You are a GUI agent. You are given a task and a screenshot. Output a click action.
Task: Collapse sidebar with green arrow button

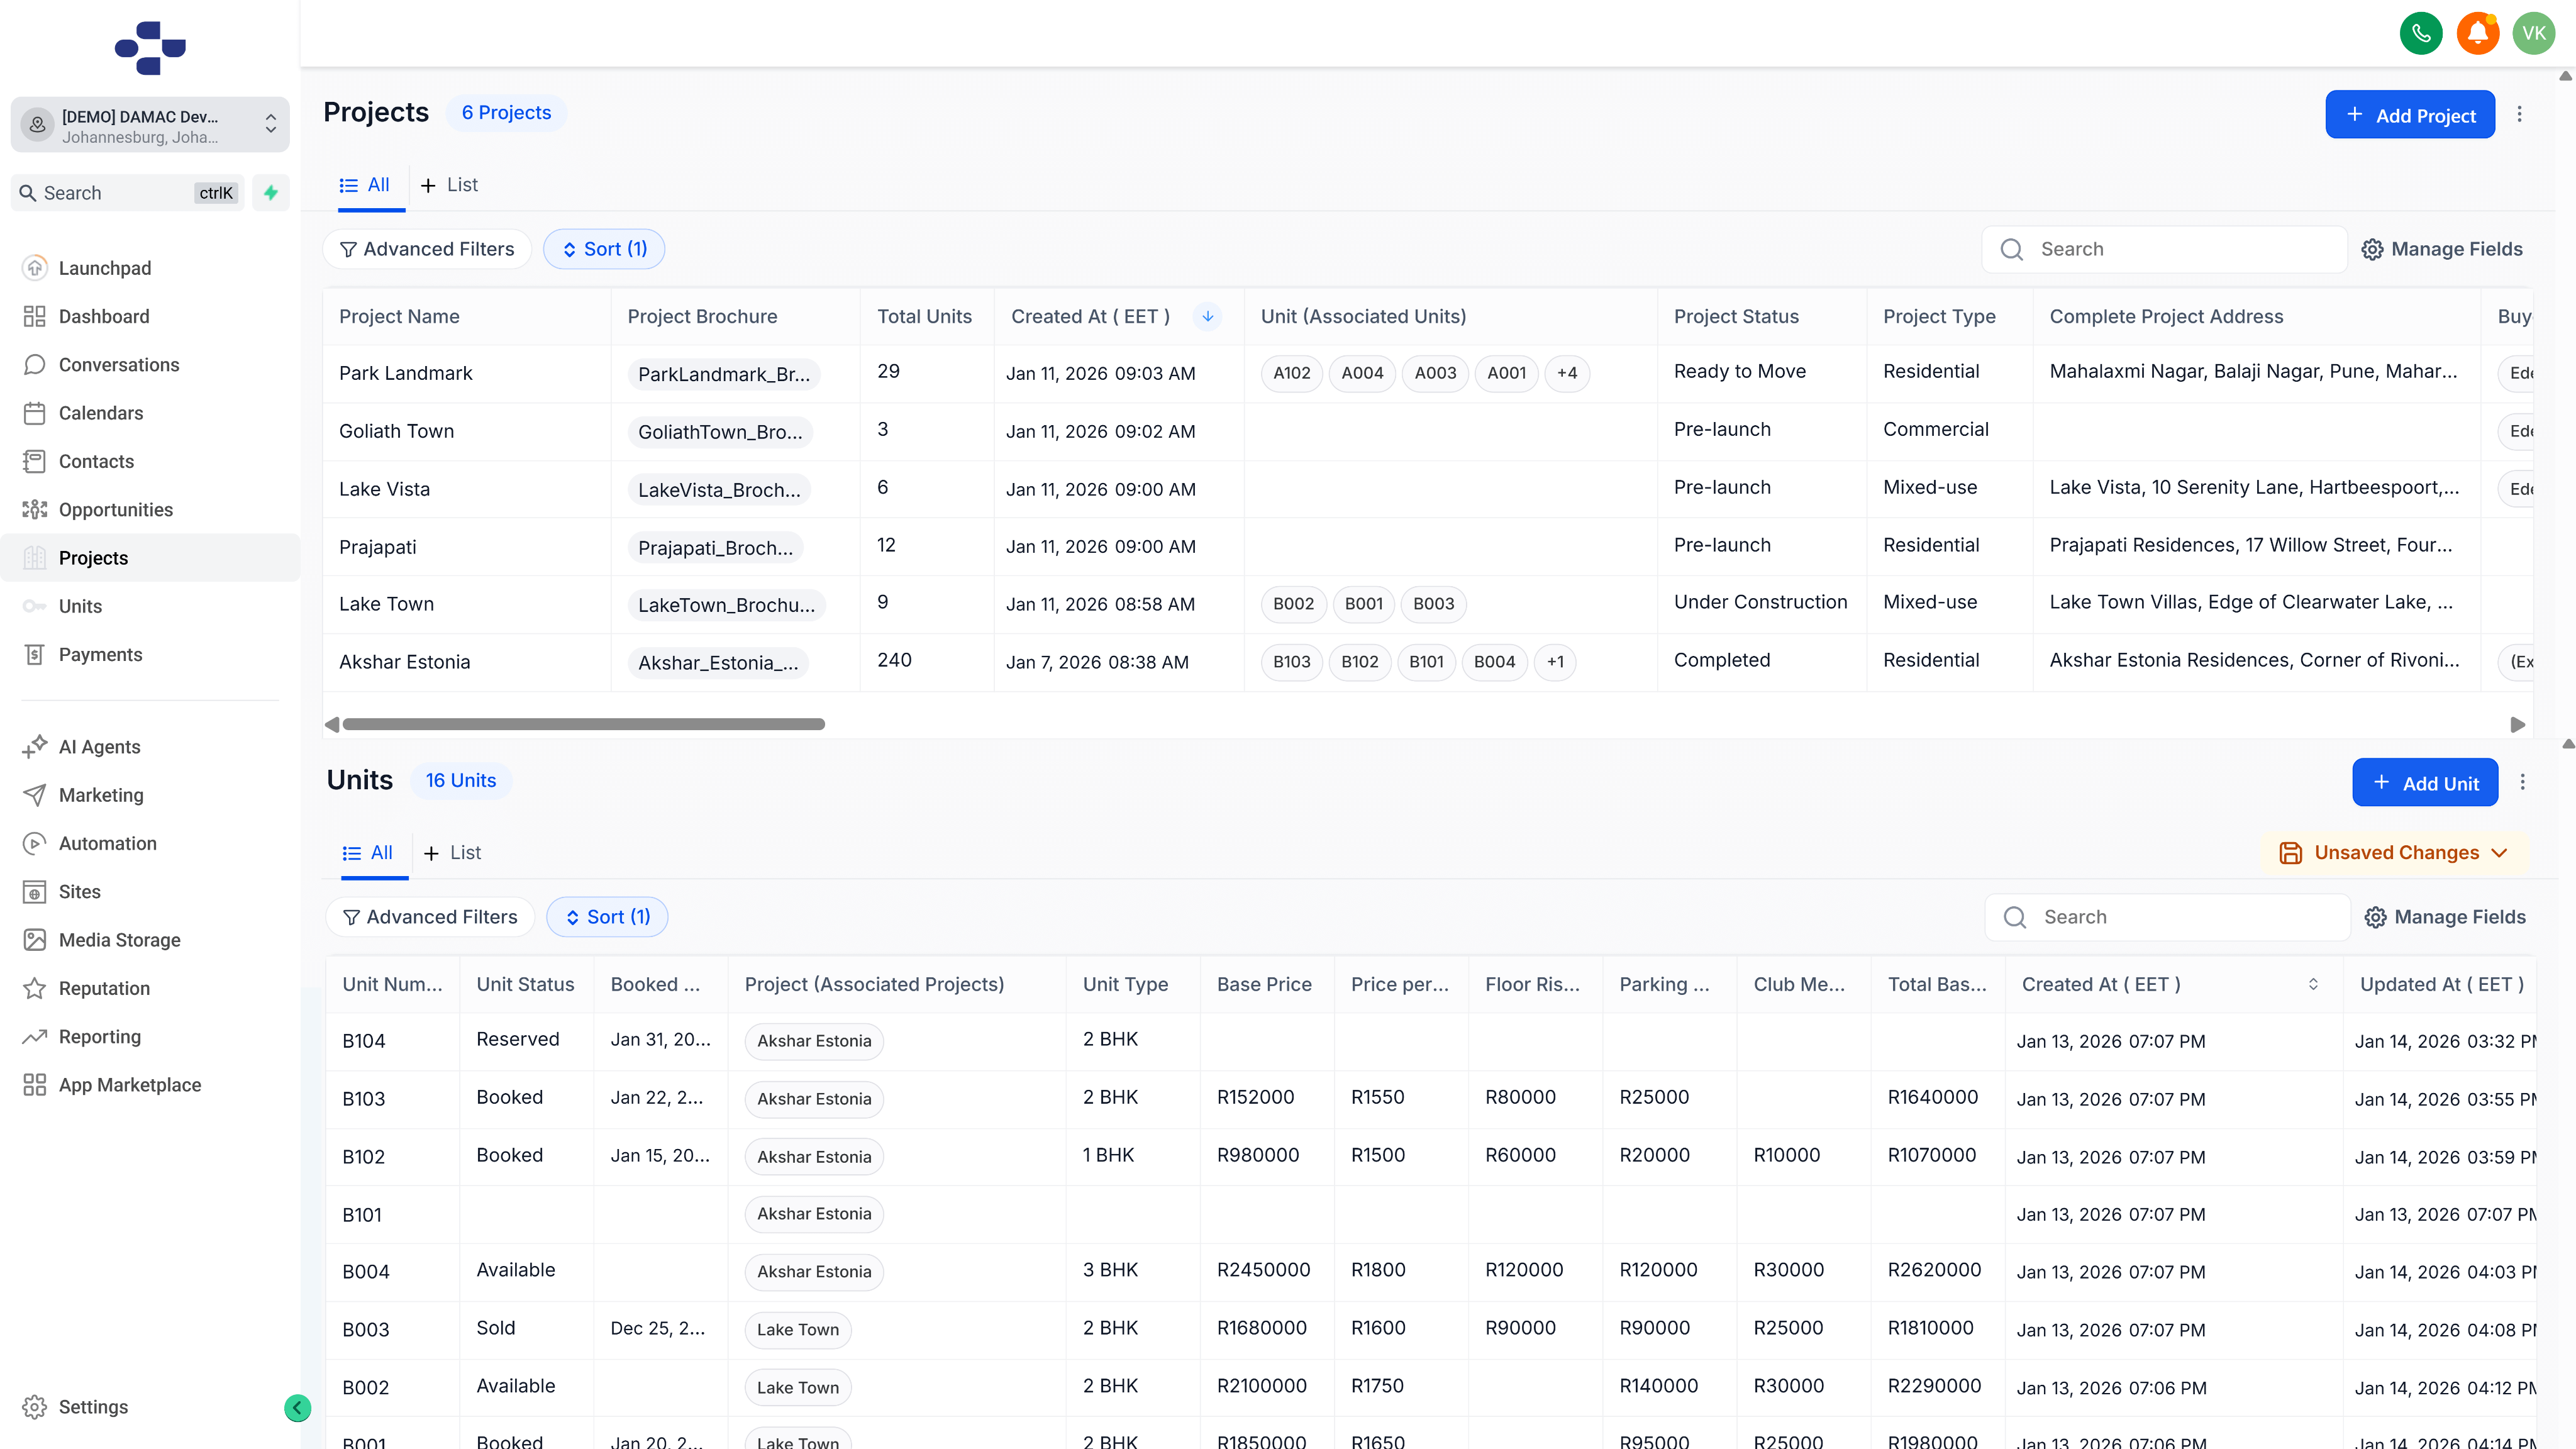297,1408
